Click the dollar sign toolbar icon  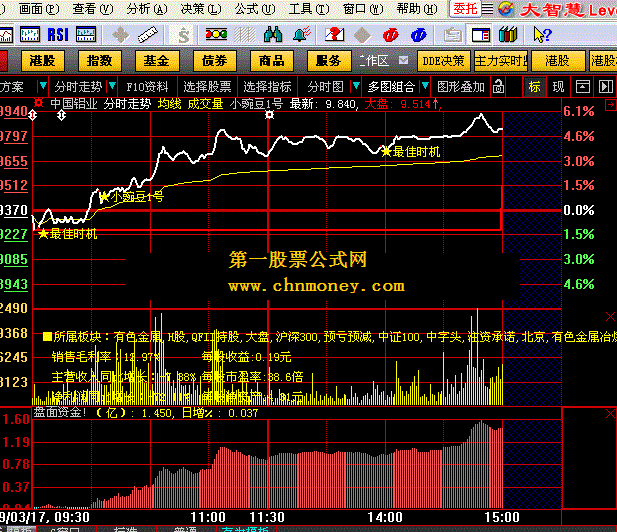pos(183,35)
